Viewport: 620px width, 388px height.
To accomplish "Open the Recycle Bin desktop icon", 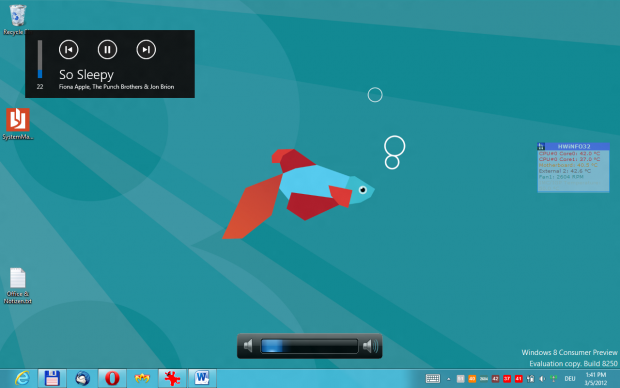I will pyautogui.click(x=17, y=19).
